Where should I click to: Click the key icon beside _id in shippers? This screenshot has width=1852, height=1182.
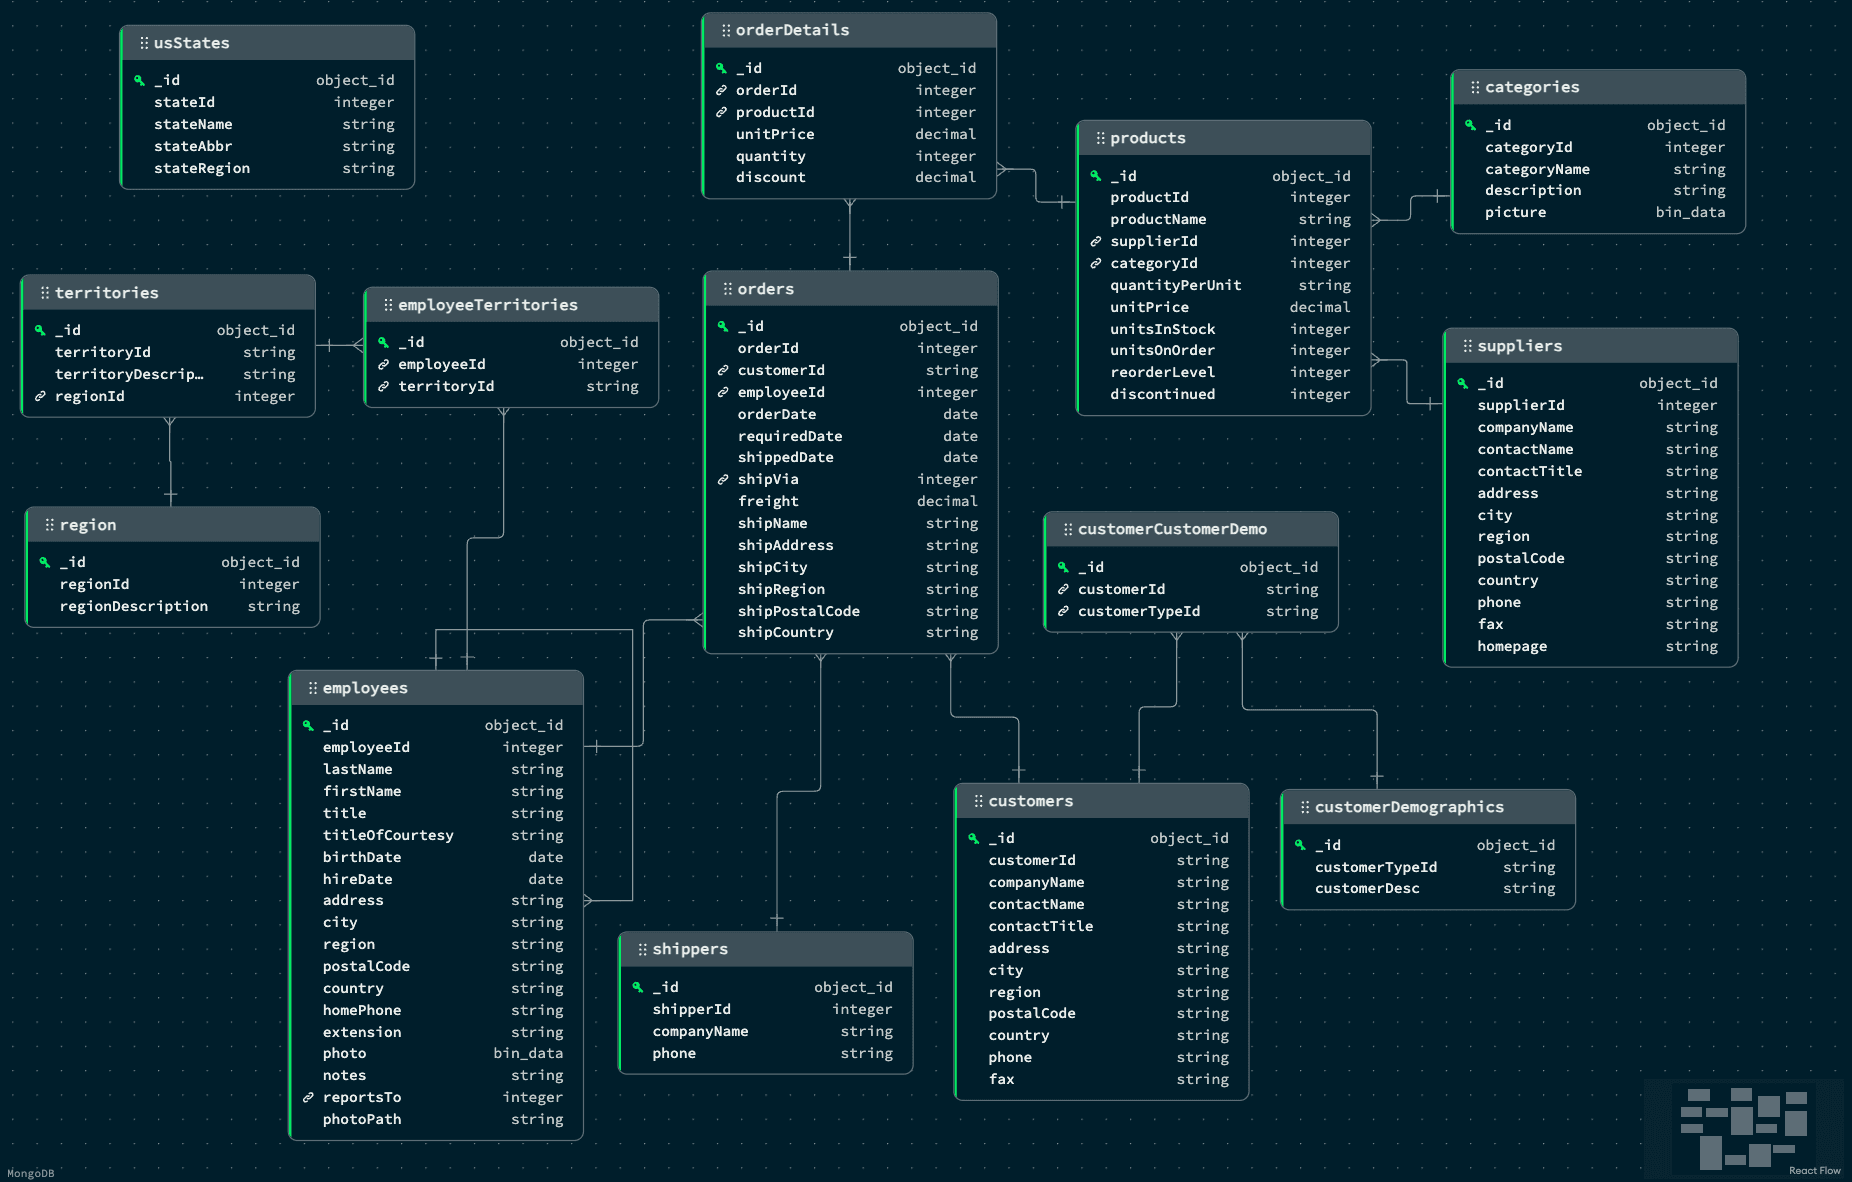coord(638,987)
